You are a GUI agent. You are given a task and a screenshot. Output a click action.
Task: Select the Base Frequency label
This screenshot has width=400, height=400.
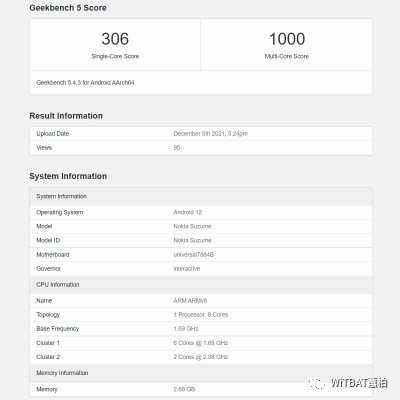[x=58, y=329]
